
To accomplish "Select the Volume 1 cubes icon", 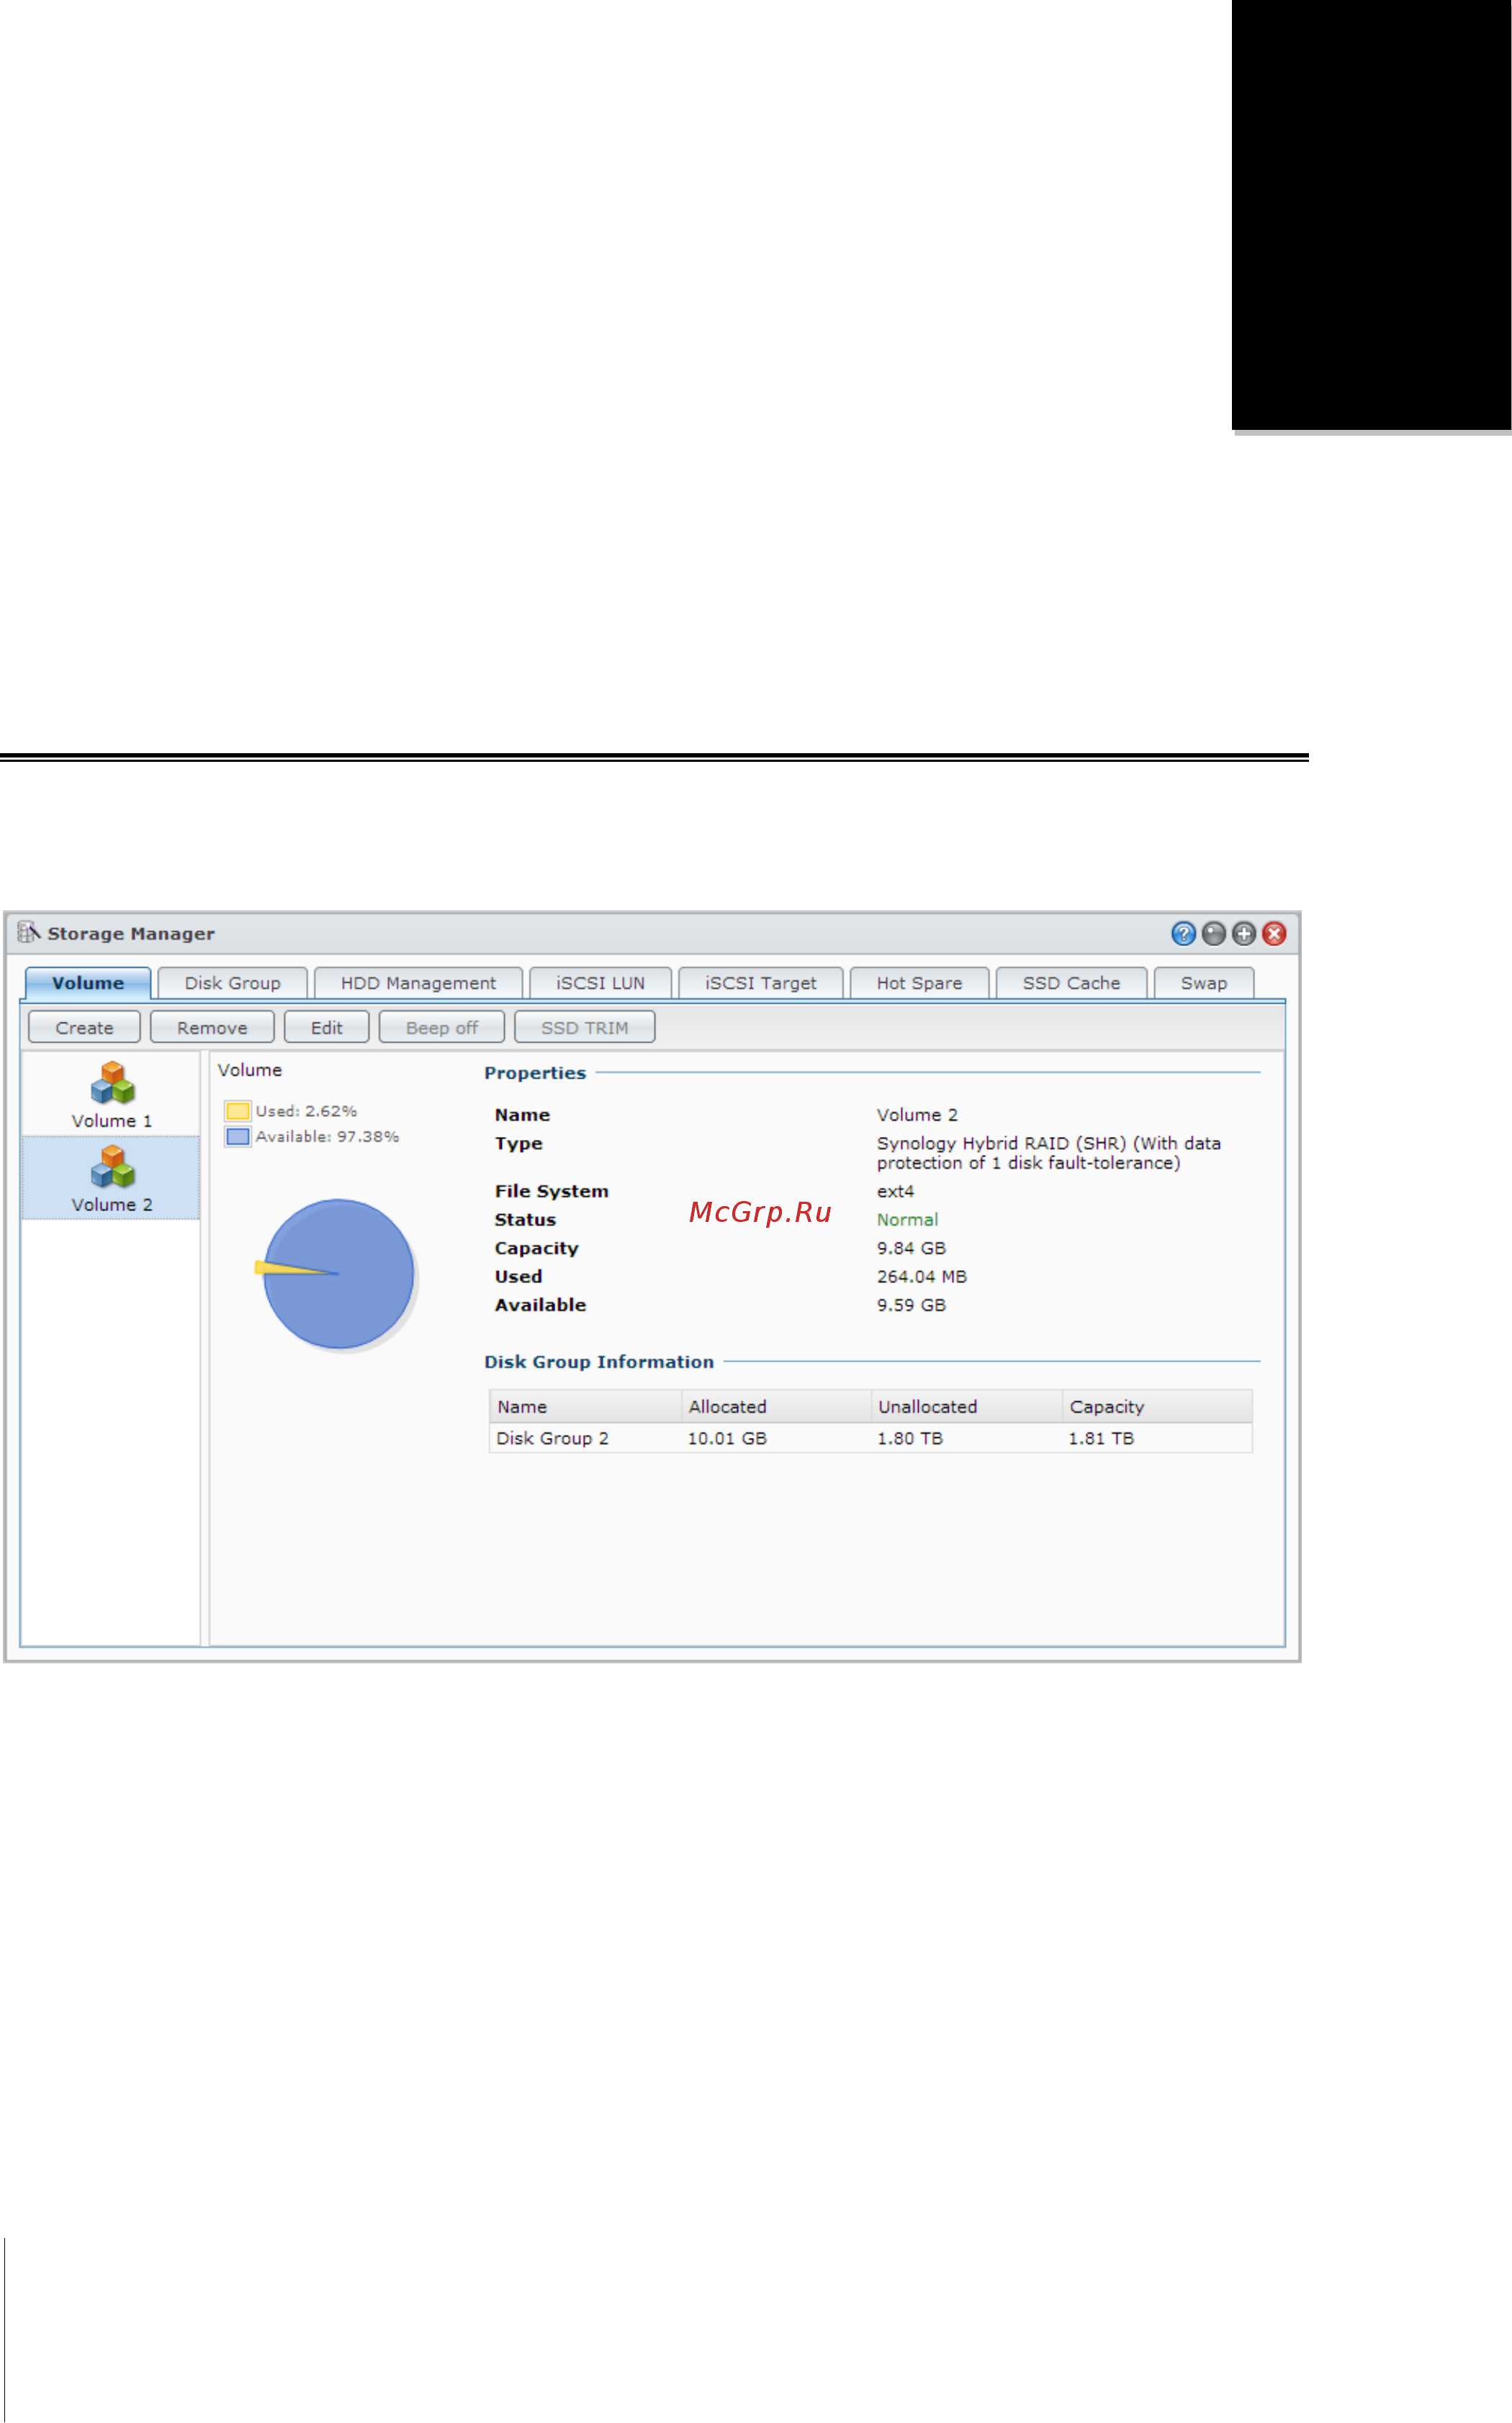I will point(112,1082).
